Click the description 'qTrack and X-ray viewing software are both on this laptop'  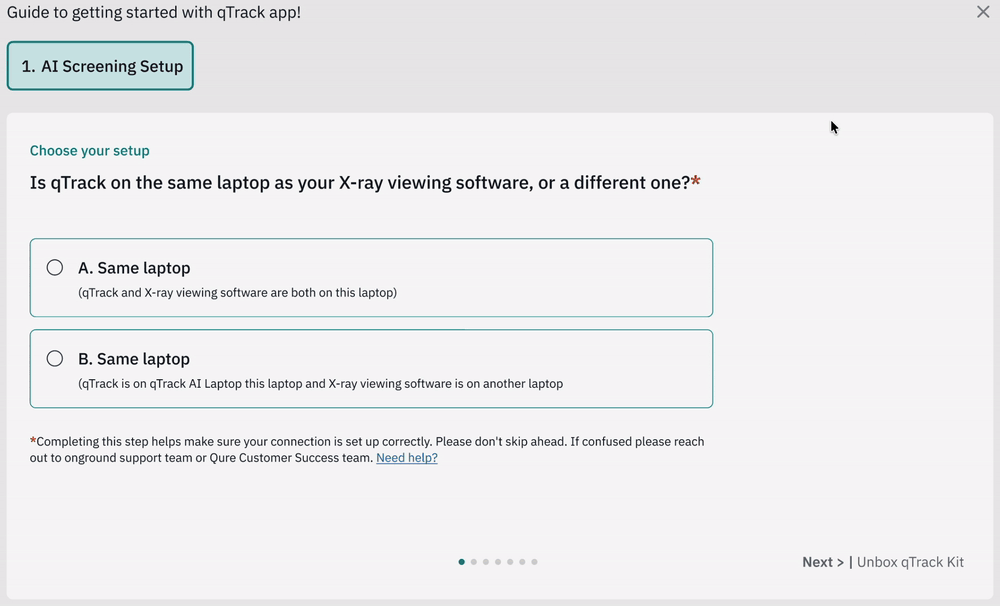(237, 293)
